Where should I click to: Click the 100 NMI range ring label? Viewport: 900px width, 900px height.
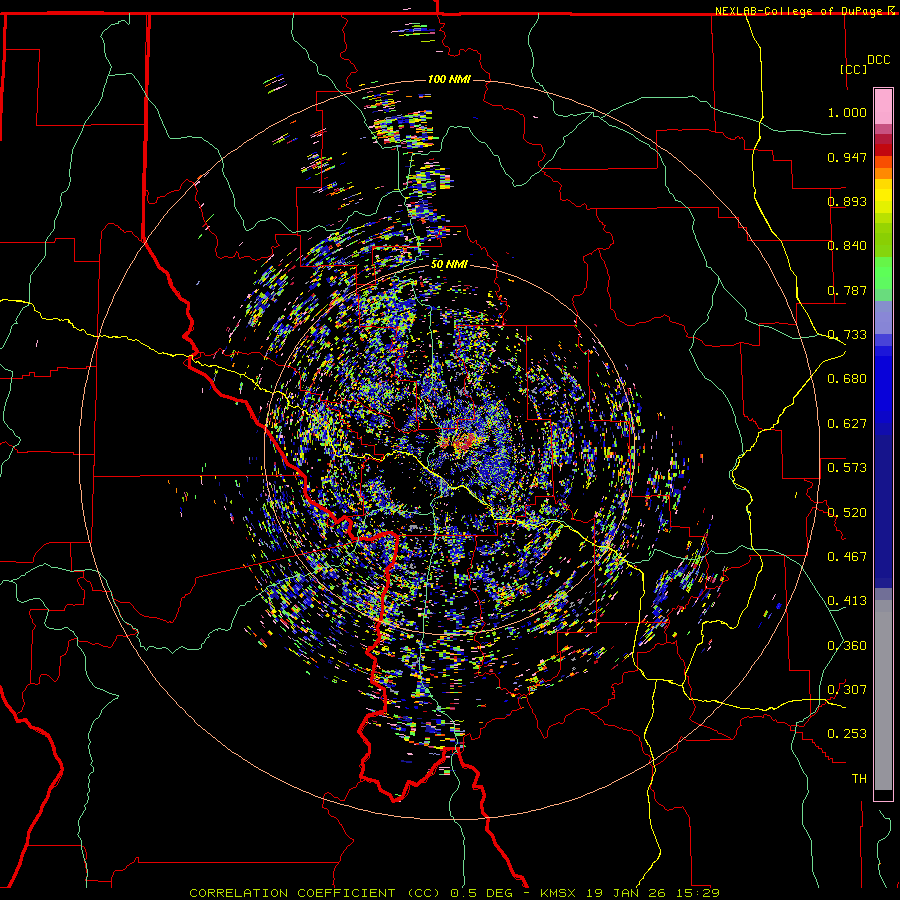(x=449, y=79)
